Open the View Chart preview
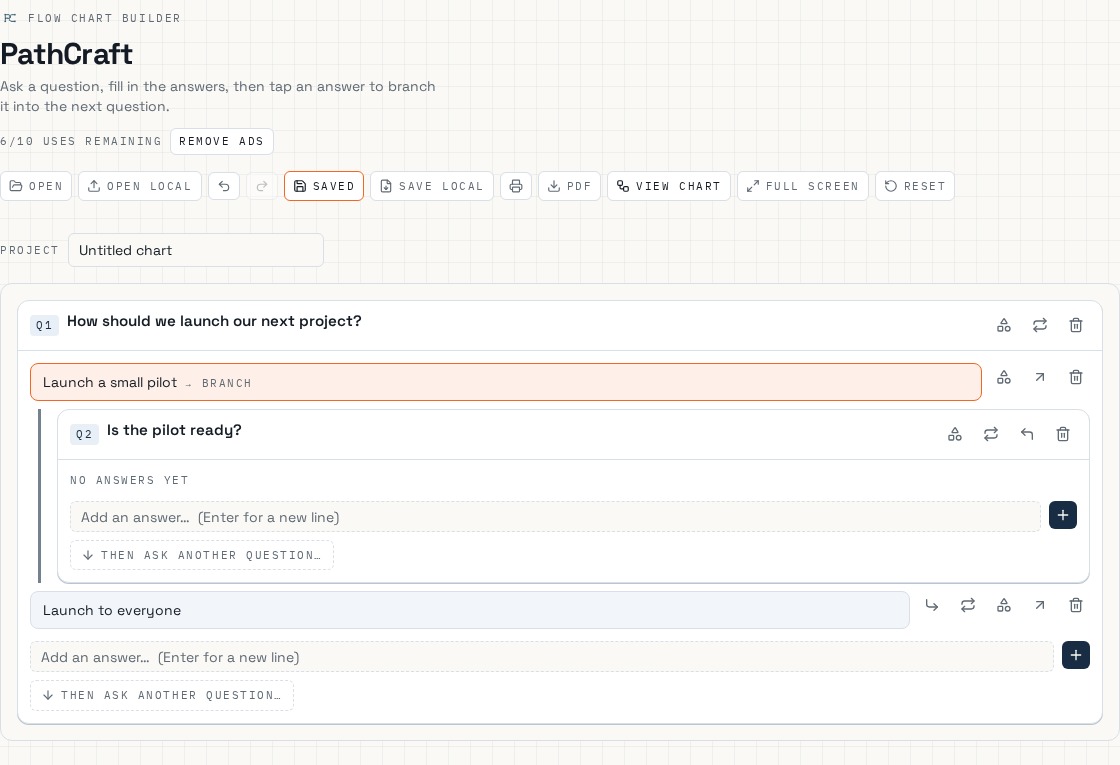The width and height of the screenshot is (1120, 765). [669, 186]
